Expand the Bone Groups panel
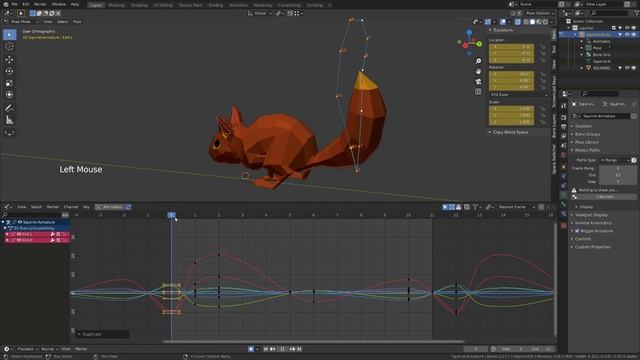This screenshot has height=360, width=640. (x=587, y=134)
